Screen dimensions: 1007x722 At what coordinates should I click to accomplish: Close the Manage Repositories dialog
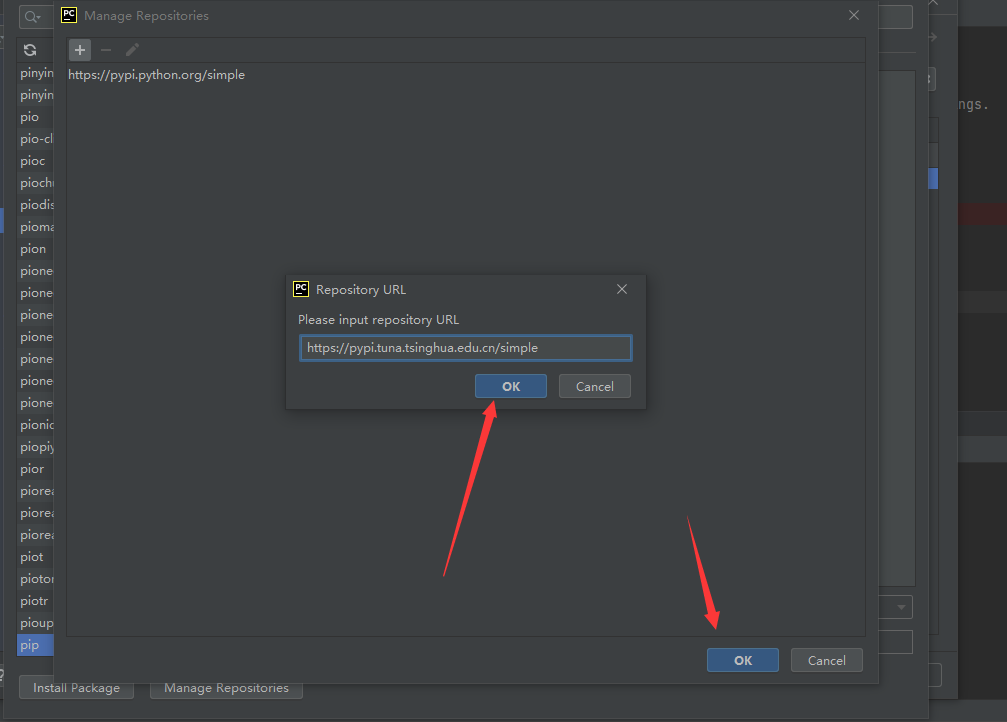point(854,15)
